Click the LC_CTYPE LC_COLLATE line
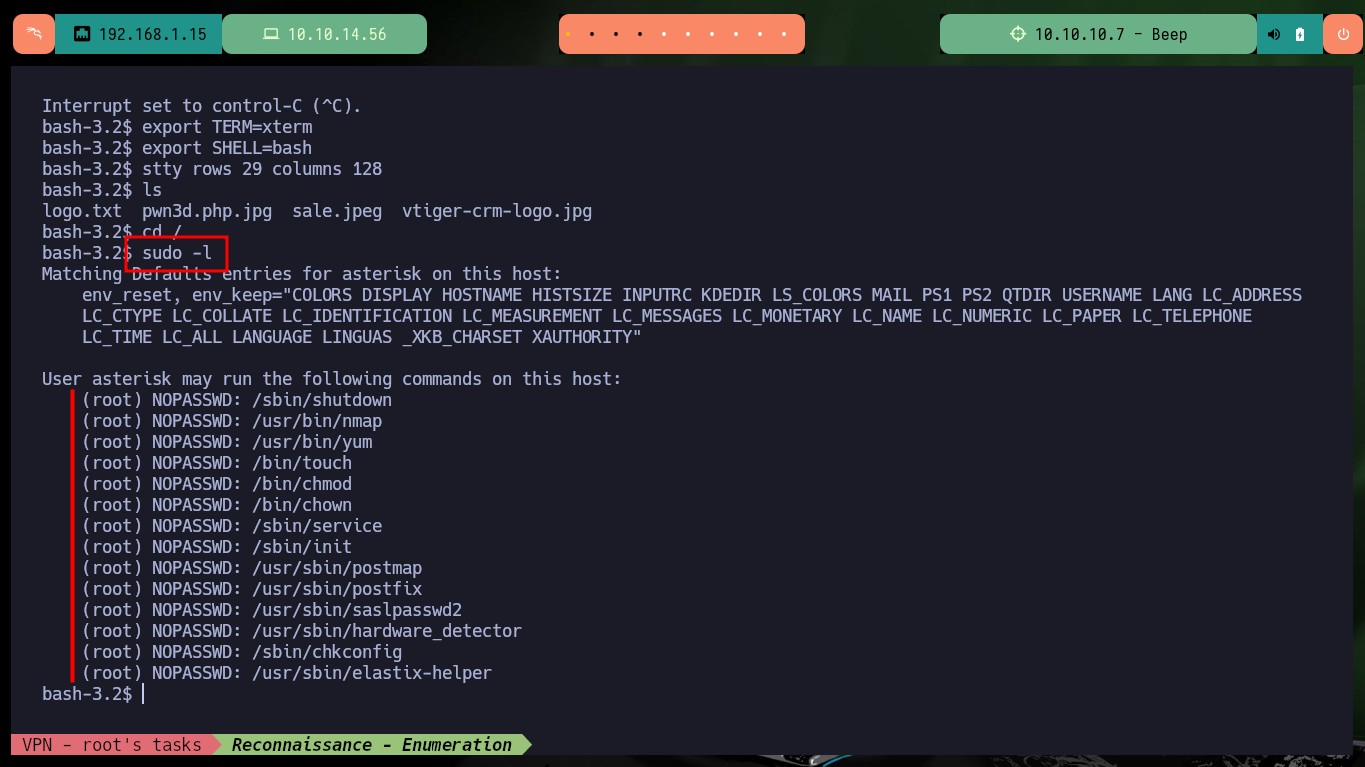 click(667, 316)
